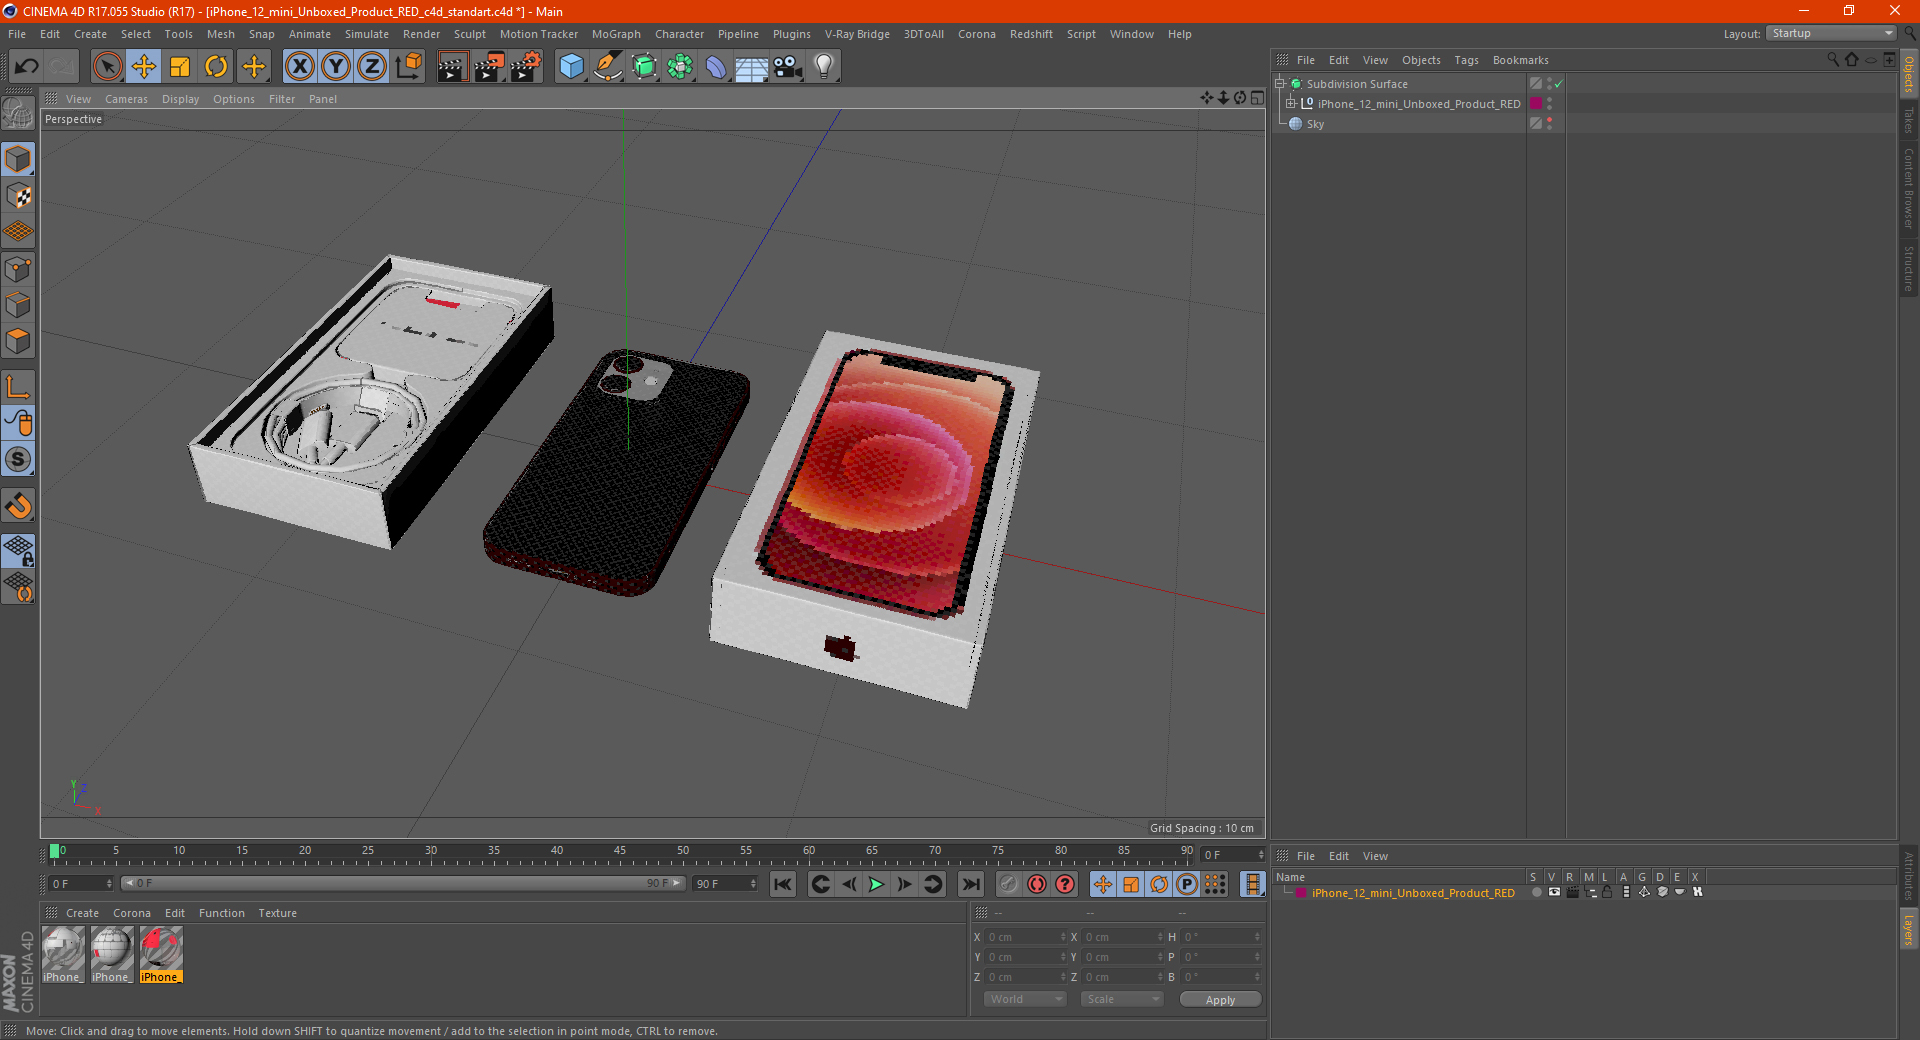Click the timeline marker at frame 45
Image resolution: width=1920 pixels, height=1040 pixels.
[x=620, y=851]
